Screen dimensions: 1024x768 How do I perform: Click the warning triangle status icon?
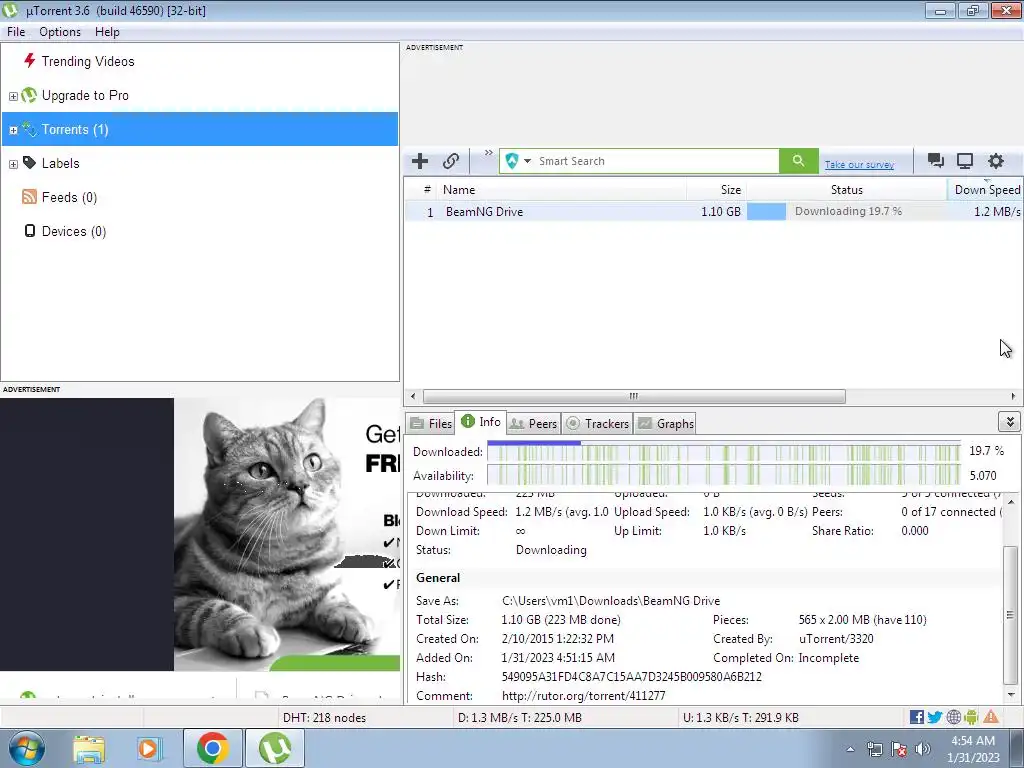tap(991, 717)
